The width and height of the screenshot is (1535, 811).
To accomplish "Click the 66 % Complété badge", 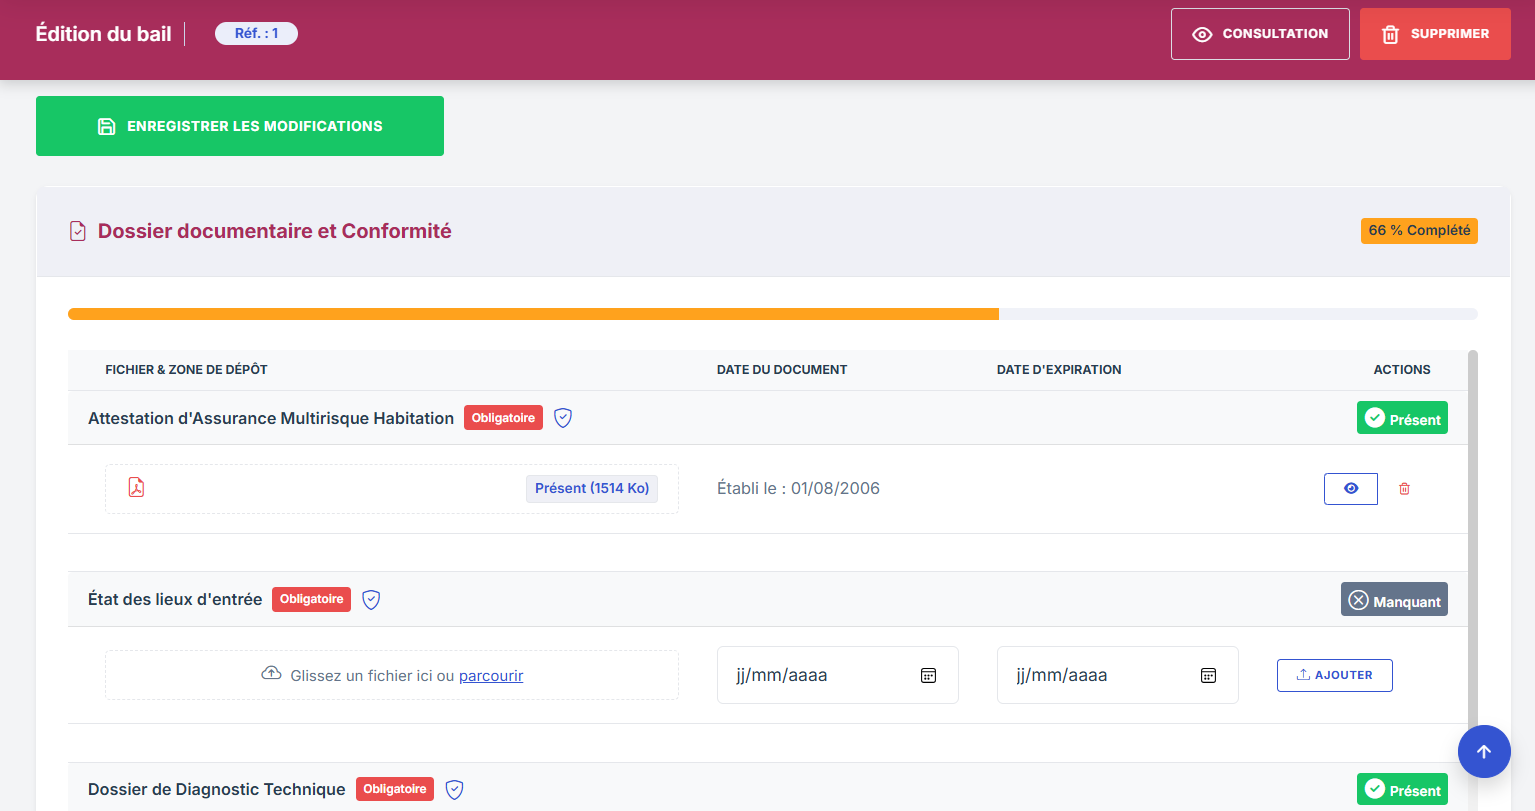I will [1419, 231].
